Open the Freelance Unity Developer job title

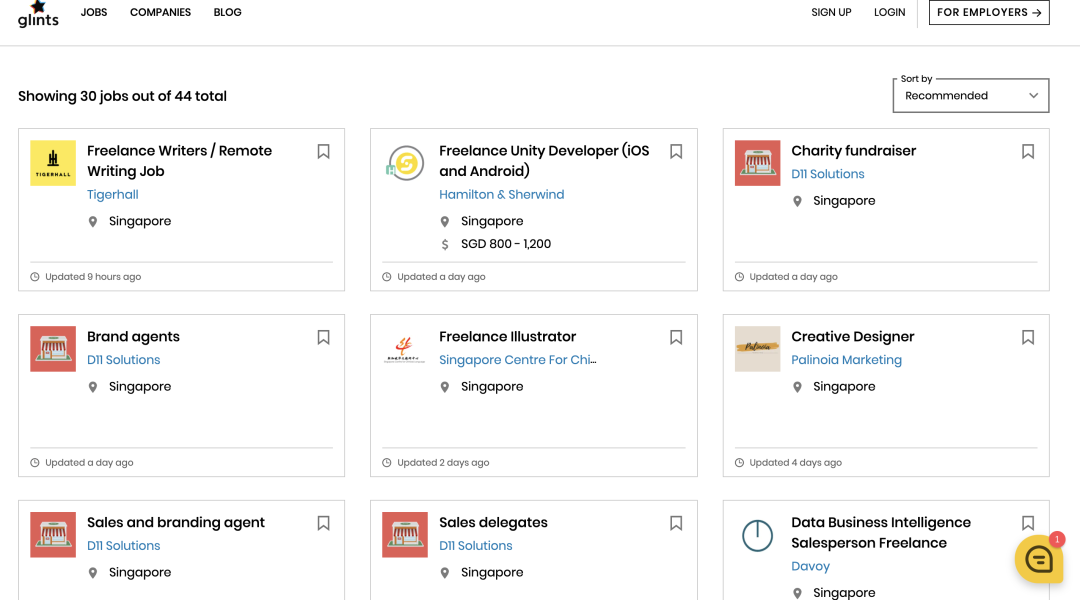coord(544,161)
